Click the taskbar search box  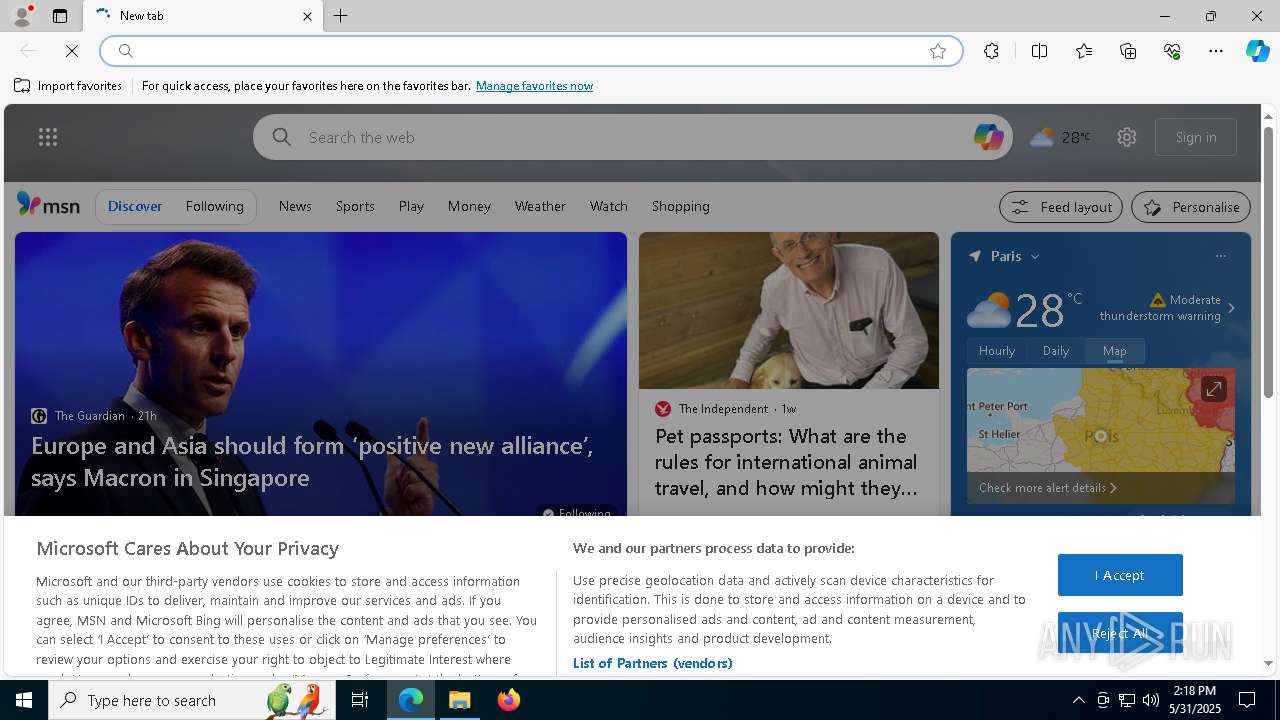point(192,700)
